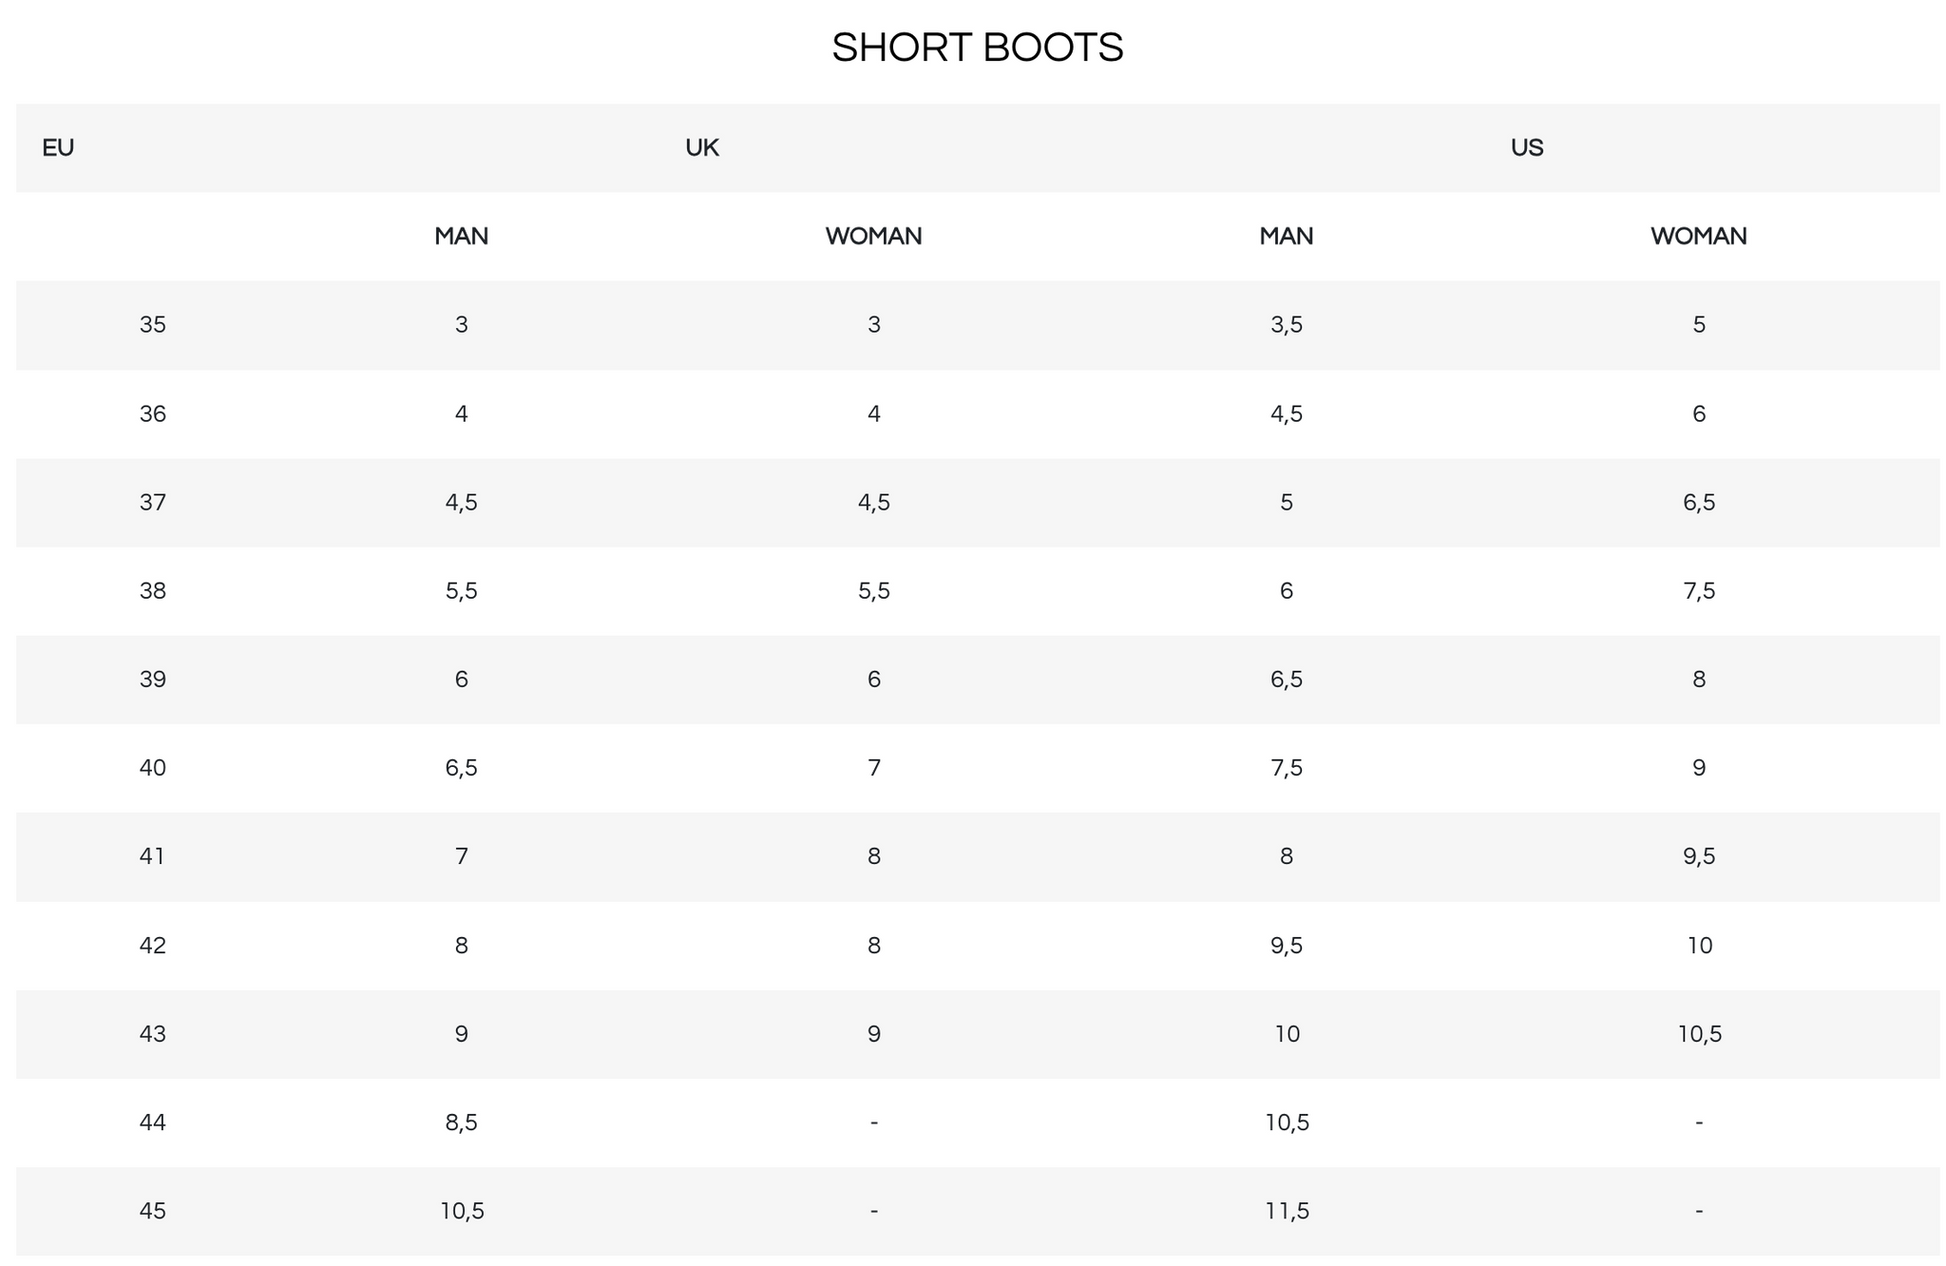Click the SHORT BOOTS title
Image resolution: width=1946 pixels, height=1266 pixels.
tap(977, 48)
